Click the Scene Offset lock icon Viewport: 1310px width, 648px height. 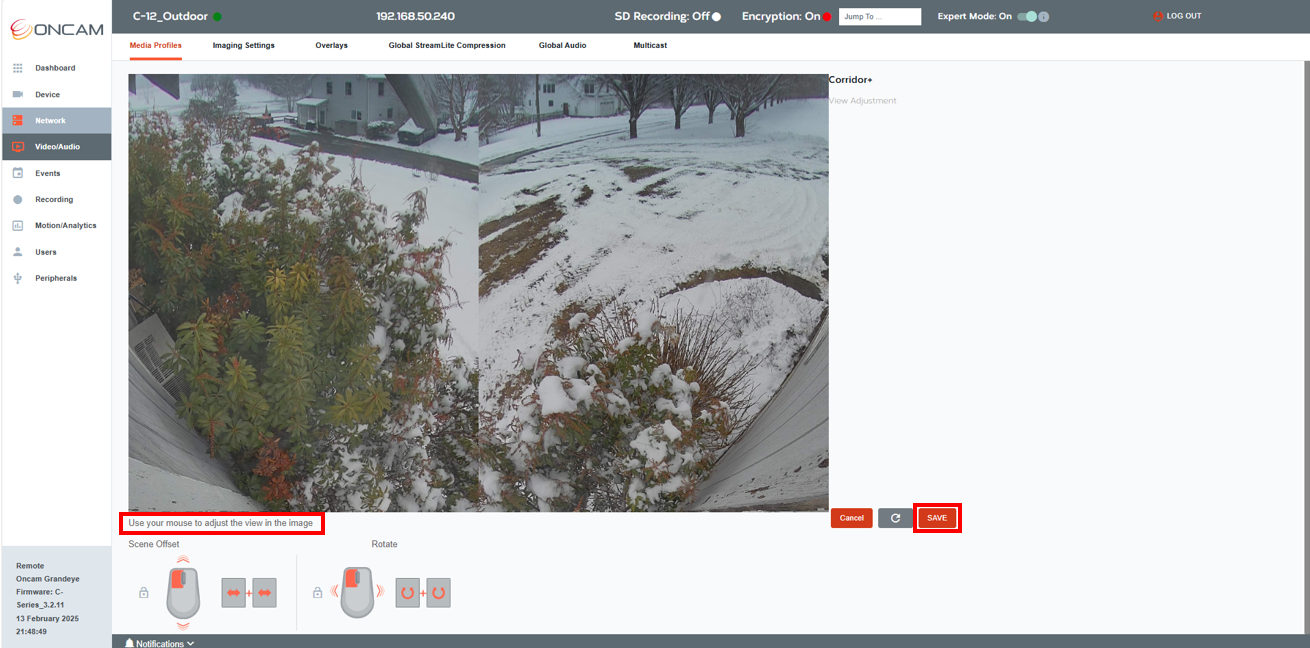(143, 593)
